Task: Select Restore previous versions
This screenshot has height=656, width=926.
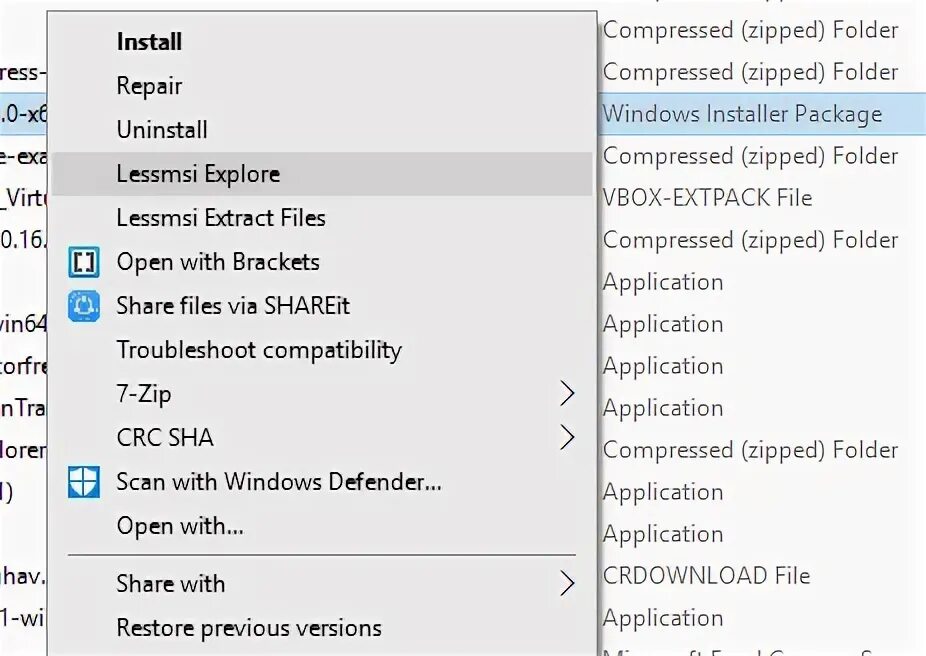Action: click(x=249, y=628)
